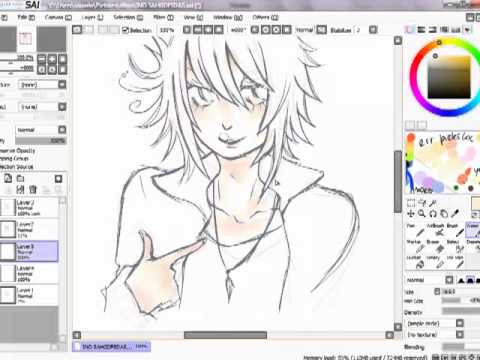Choose the Bucket fill tool
480x360 pixels.
(x=416, y=262)
